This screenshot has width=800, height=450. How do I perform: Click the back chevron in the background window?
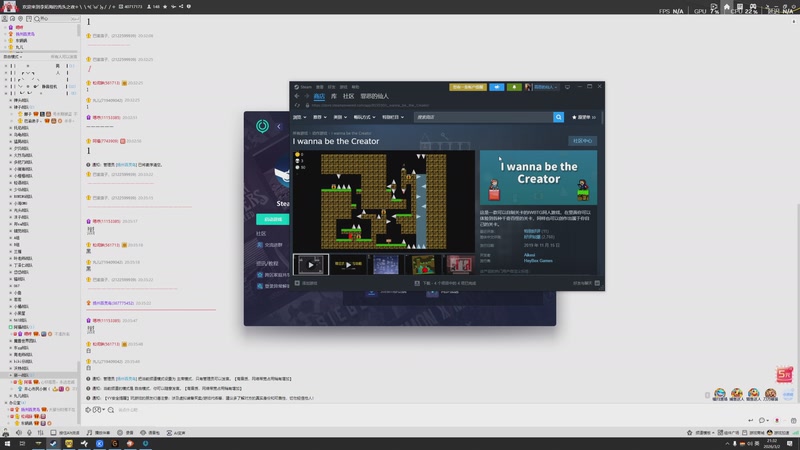[x=279, y=126]
